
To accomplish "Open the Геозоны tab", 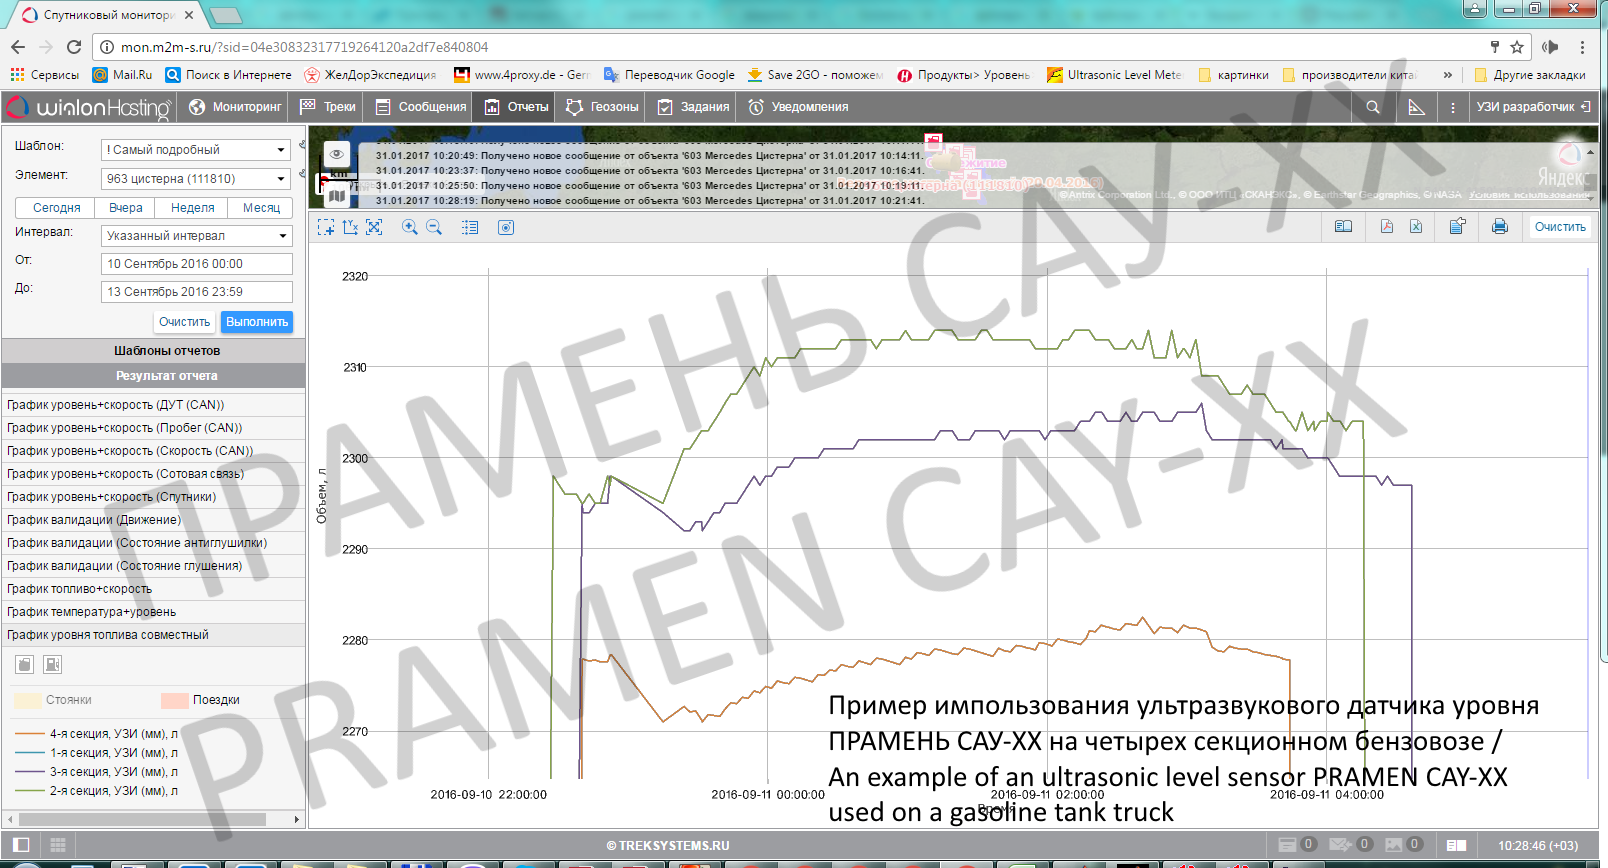I will [x=602, y=107].
